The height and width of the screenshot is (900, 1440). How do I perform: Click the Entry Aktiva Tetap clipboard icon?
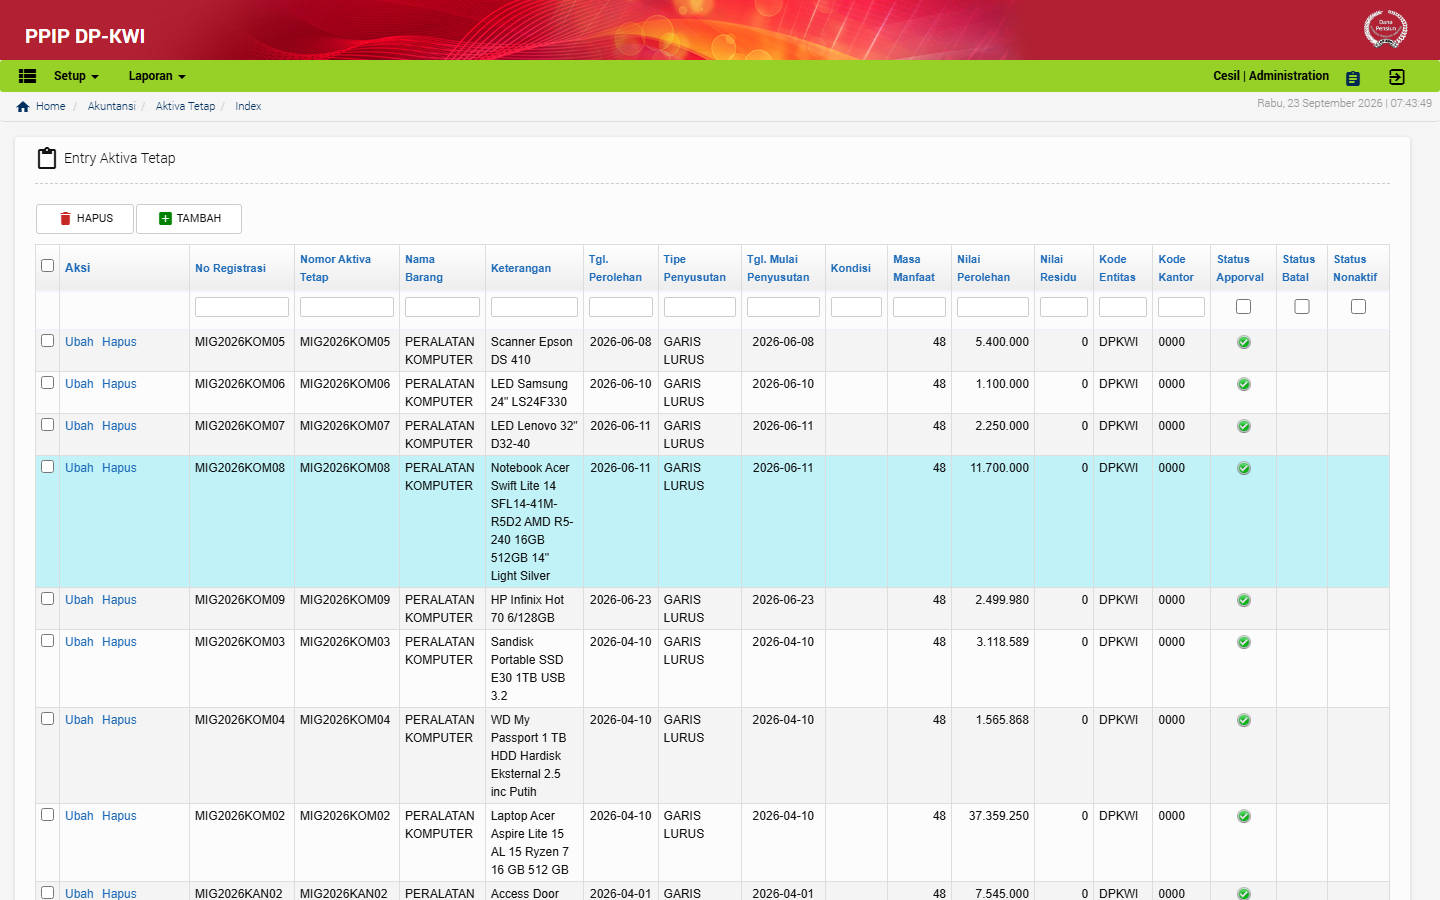(x=47, y=158)
